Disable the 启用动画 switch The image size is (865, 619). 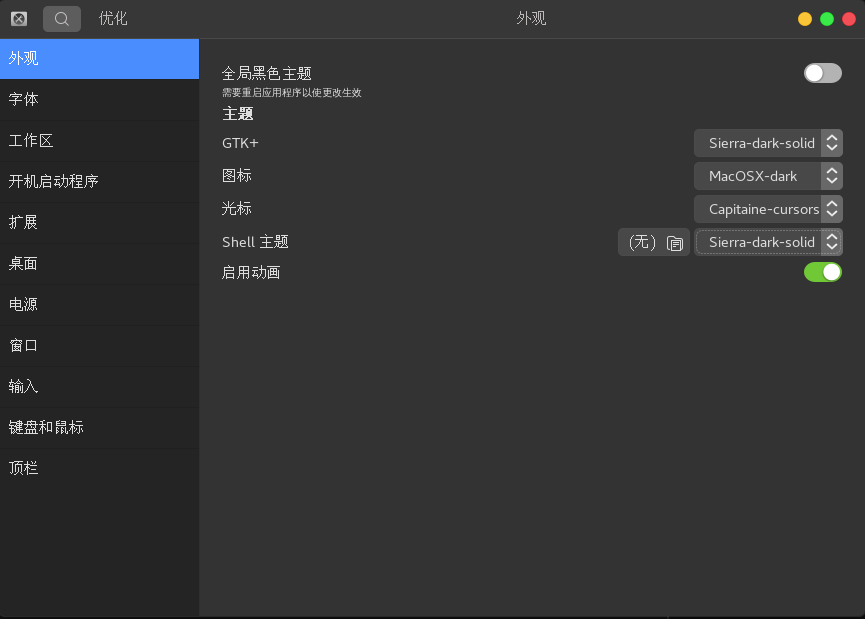coord(823,272)
